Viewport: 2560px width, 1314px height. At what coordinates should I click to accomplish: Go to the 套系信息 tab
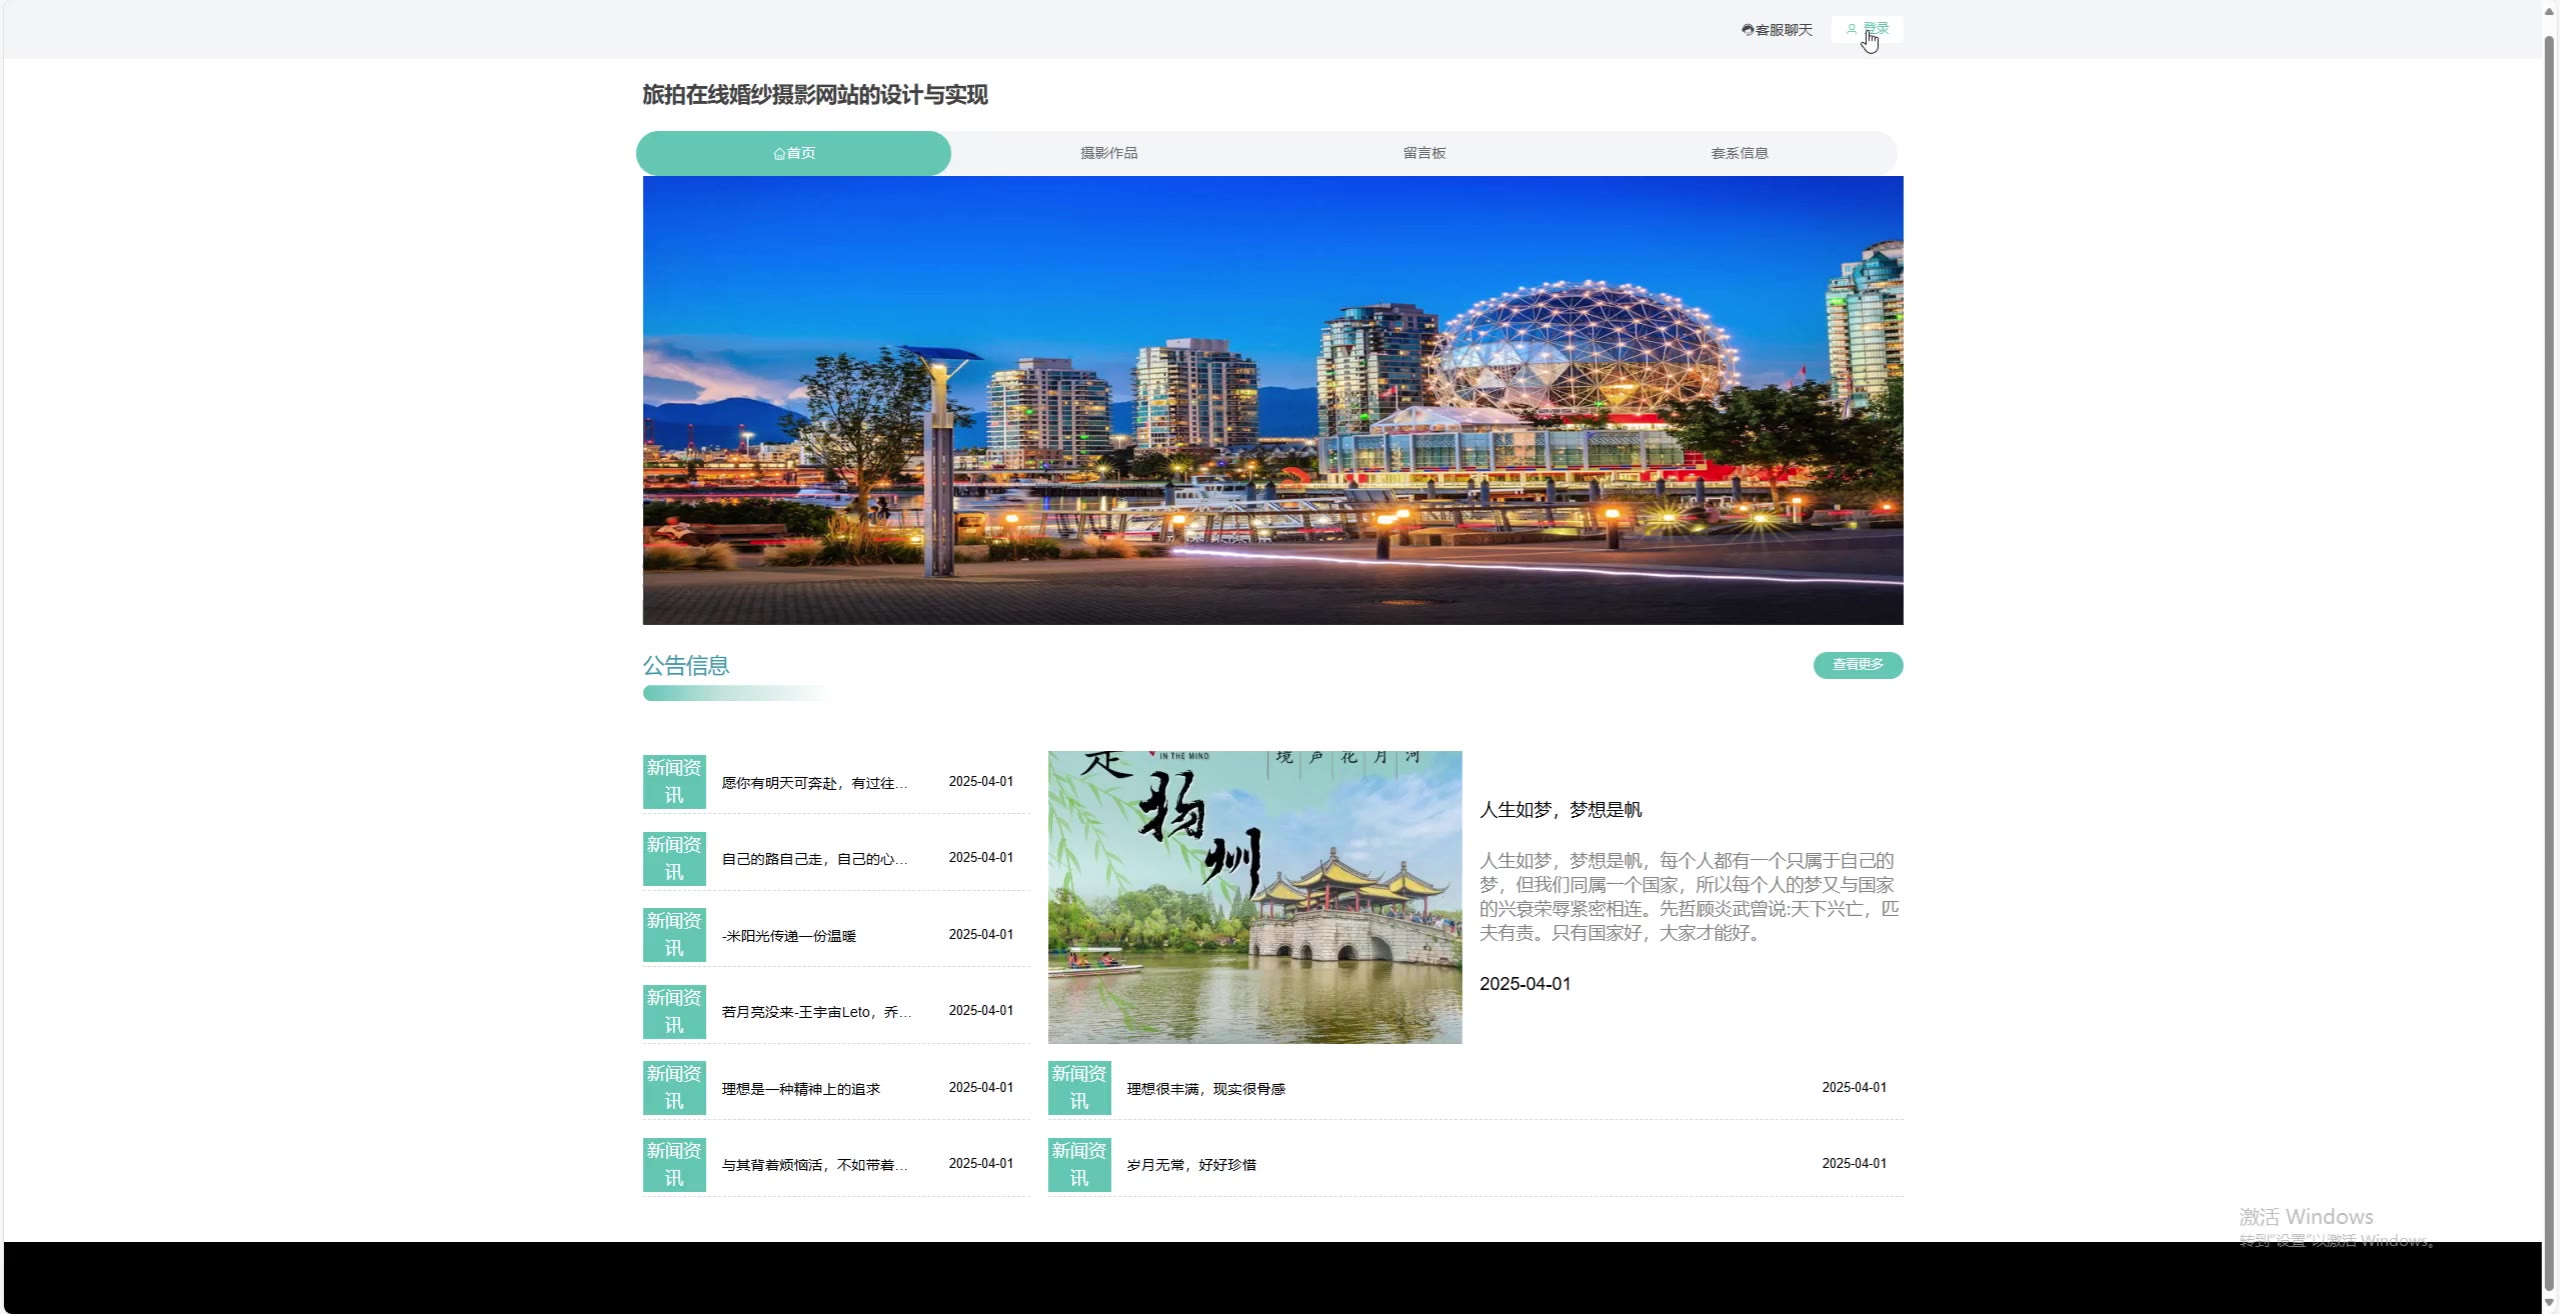click(x=1739, y=153)
